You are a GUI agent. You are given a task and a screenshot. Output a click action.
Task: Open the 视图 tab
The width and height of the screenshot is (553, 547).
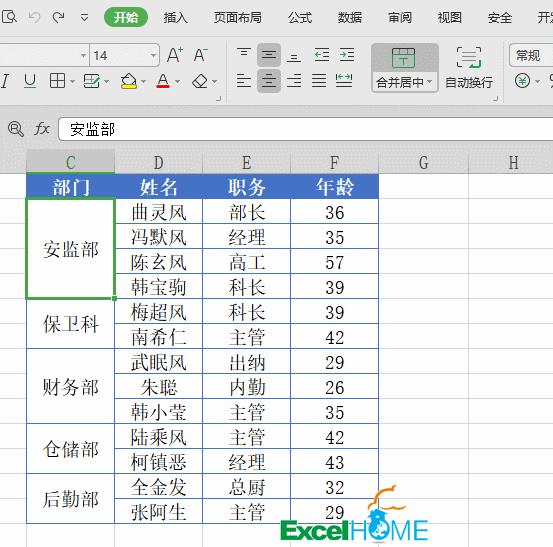point(450,17)
